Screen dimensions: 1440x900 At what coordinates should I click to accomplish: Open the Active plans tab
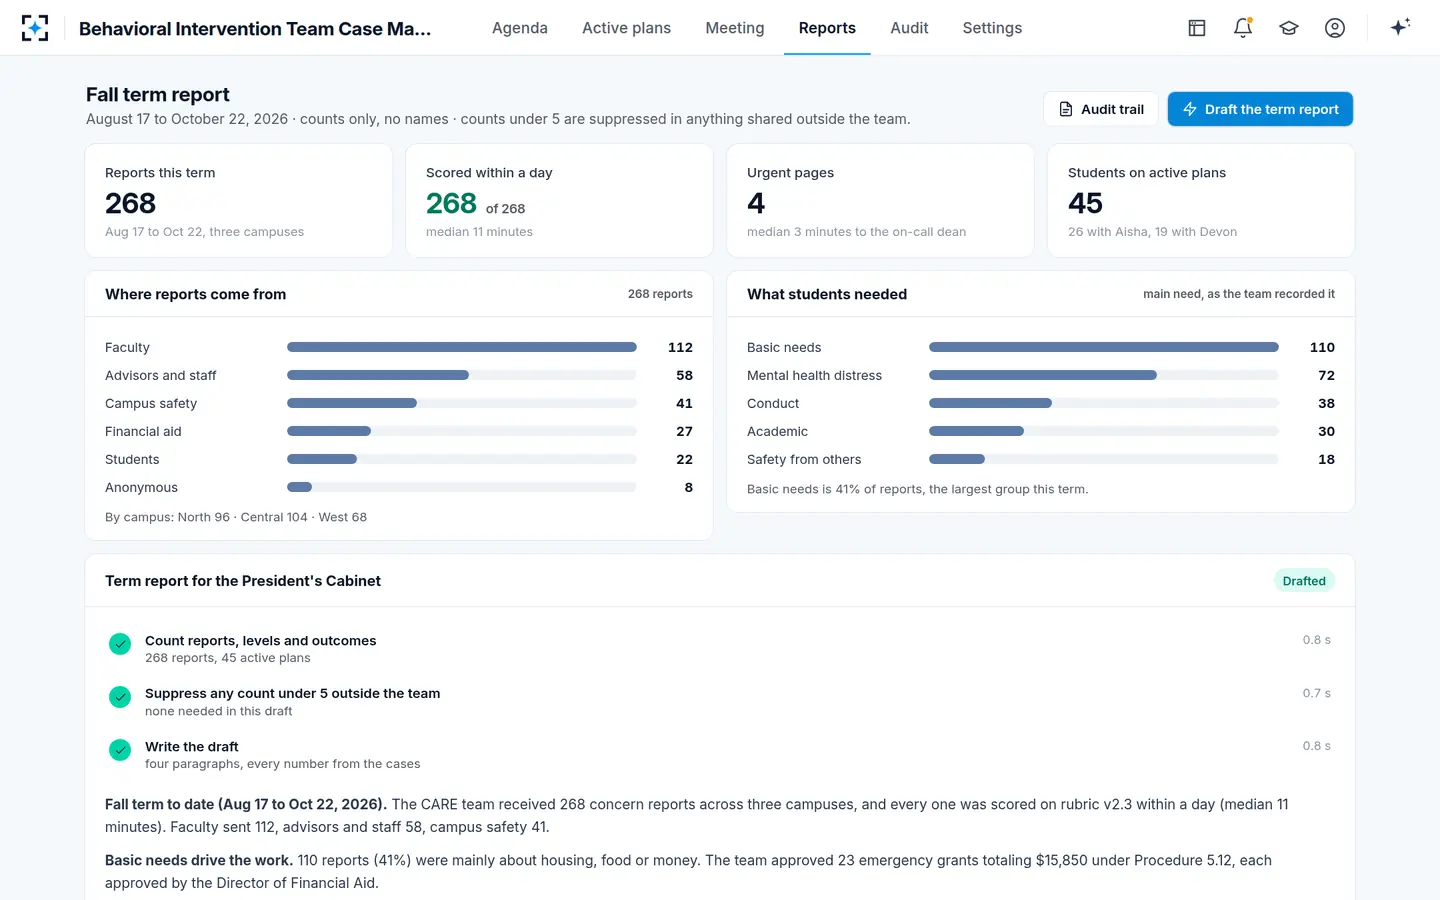(627, 28)
